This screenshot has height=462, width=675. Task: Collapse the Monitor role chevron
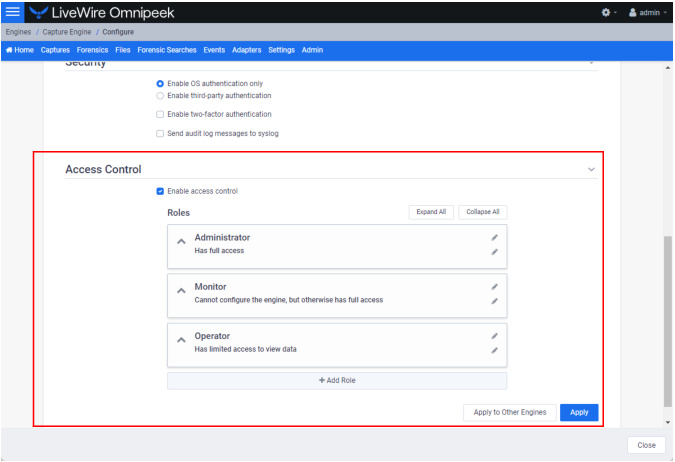coord(182,291)
